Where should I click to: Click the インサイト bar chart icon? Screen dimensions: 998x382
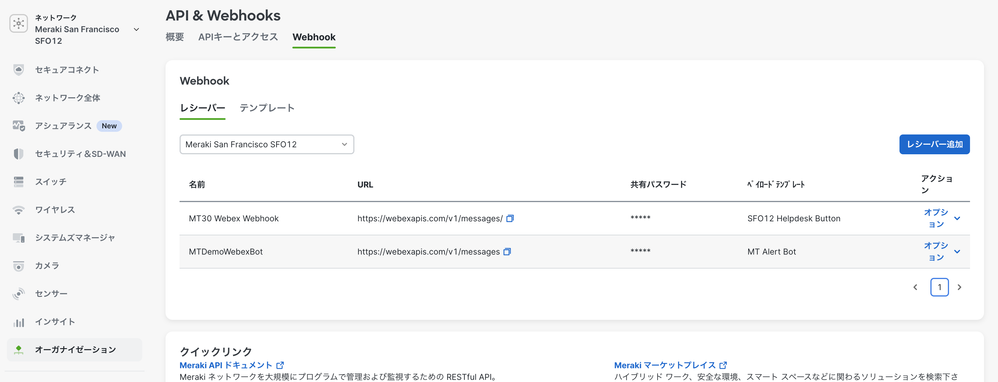point(19,322)
